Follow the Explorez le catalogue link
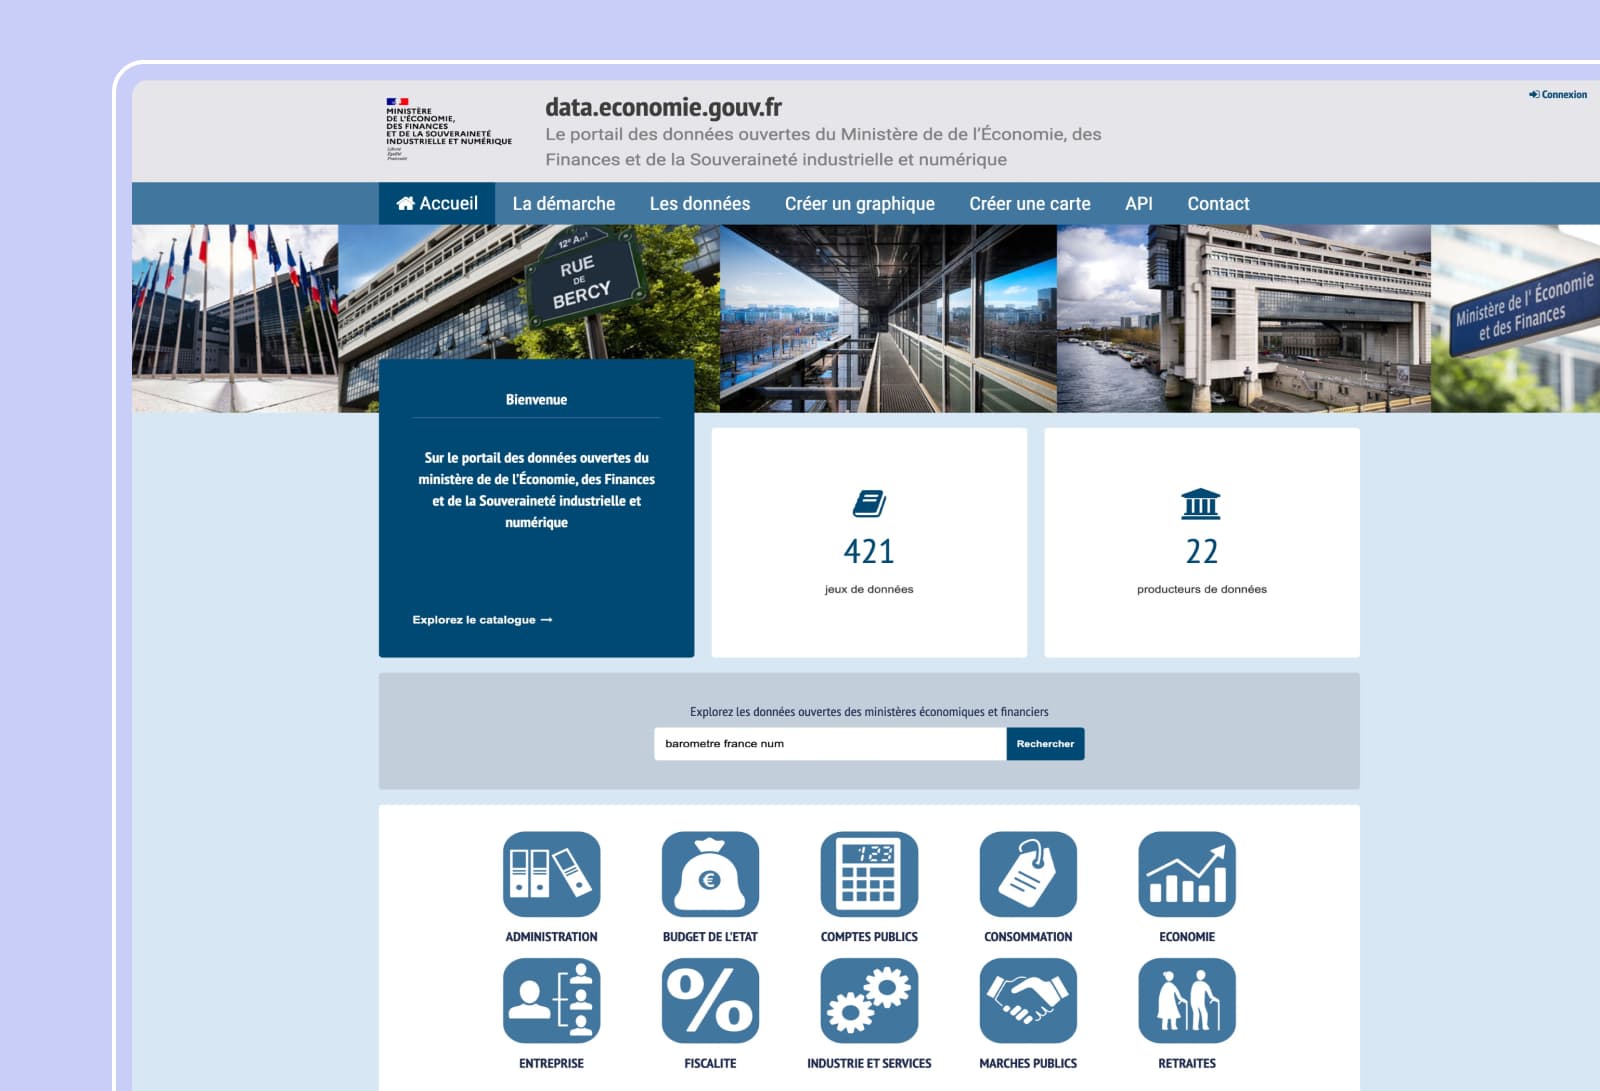The image size is (1600, 1091). 482,620
